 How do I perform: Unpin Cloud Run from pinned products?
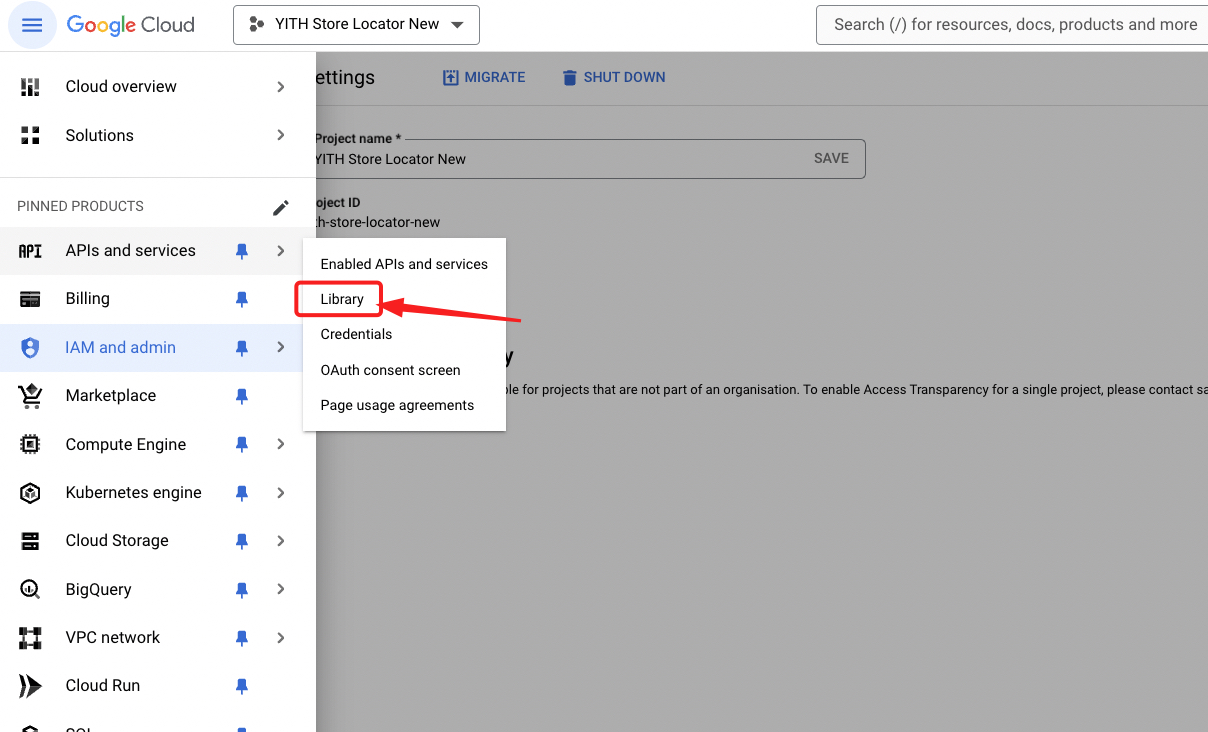(x=241, y=686)
